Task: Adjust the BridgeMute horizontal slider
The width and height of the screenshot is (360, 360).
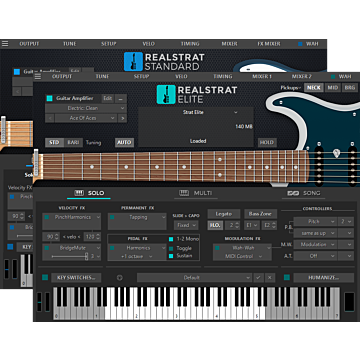Action: point(69,257)
